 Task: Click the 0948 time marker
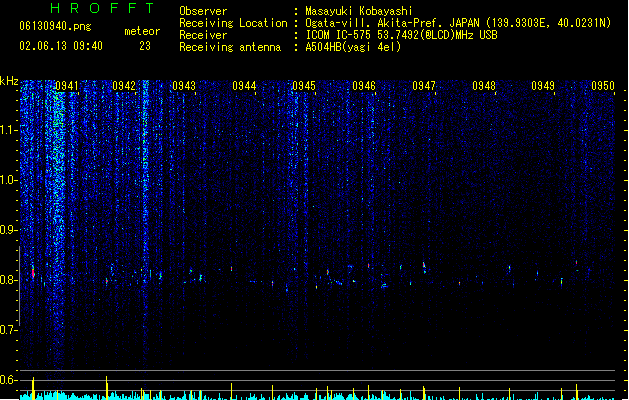[x=484, y=86]
